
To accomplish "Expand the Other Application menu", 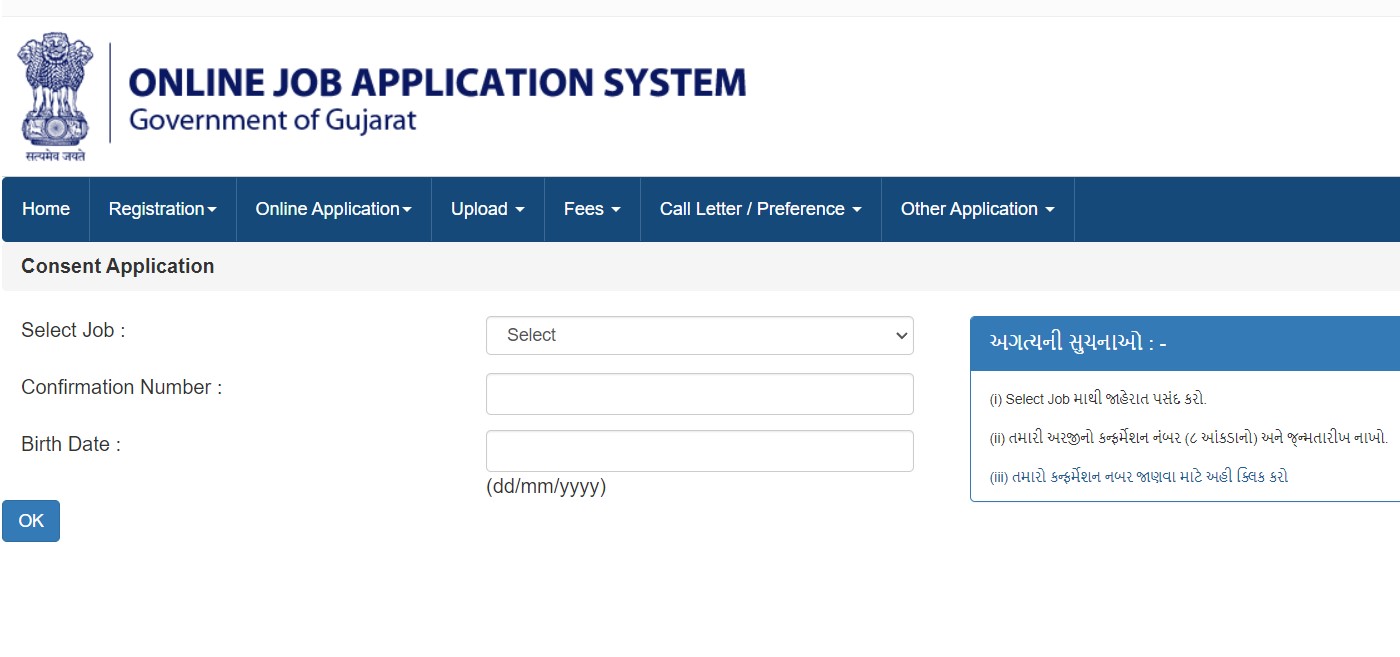I will (x=977, y=209).
